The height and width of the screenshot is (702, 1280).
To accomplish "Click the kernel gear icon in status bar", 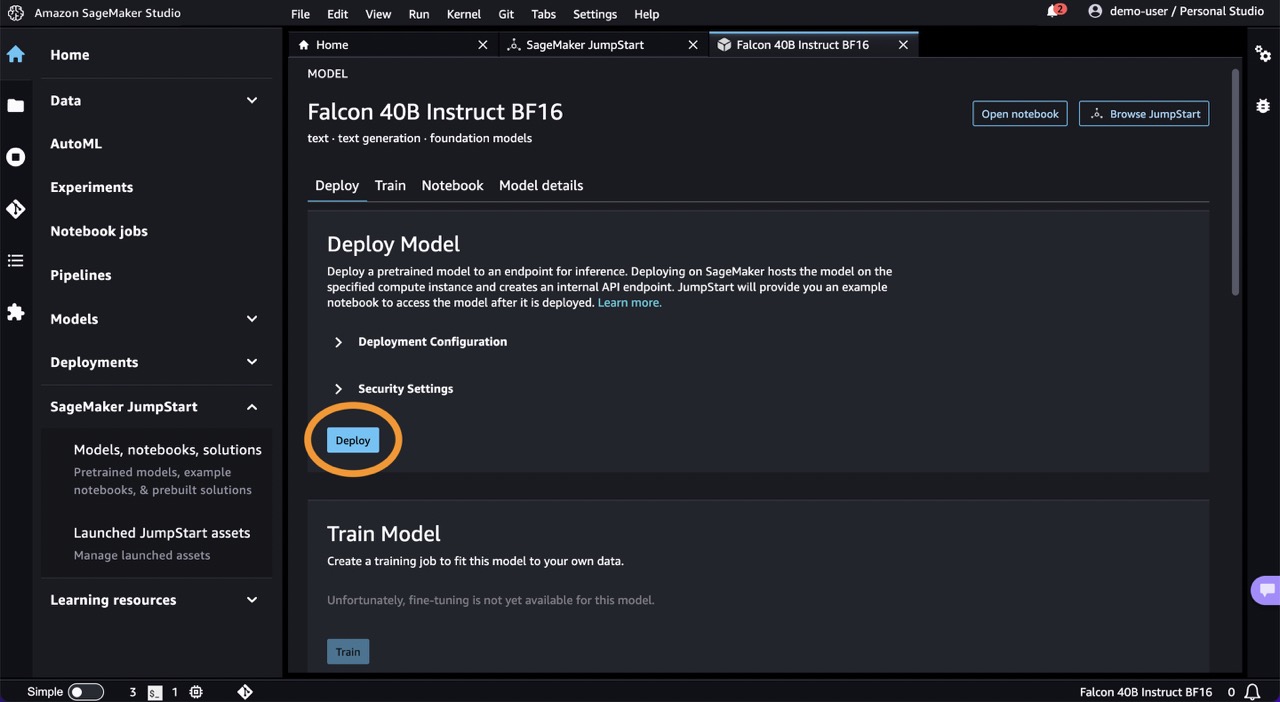I will (196, 692).
